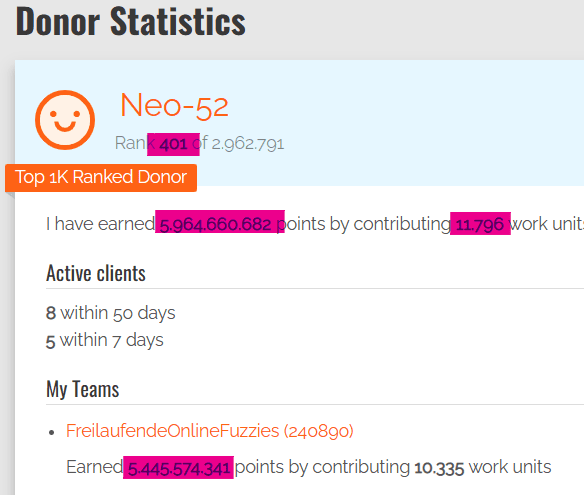The width and height of the screenshot is (584, 495).
Task: Click the total rank count 2.962.791
Action: click(x=248, y=144)
